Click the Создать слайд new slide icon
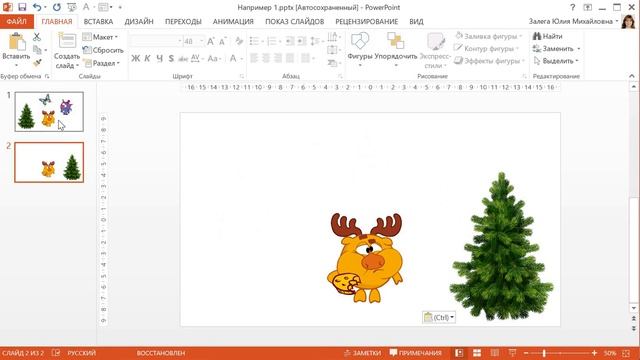The width and height of the screenshot is (640, 360). coord(67,41)
